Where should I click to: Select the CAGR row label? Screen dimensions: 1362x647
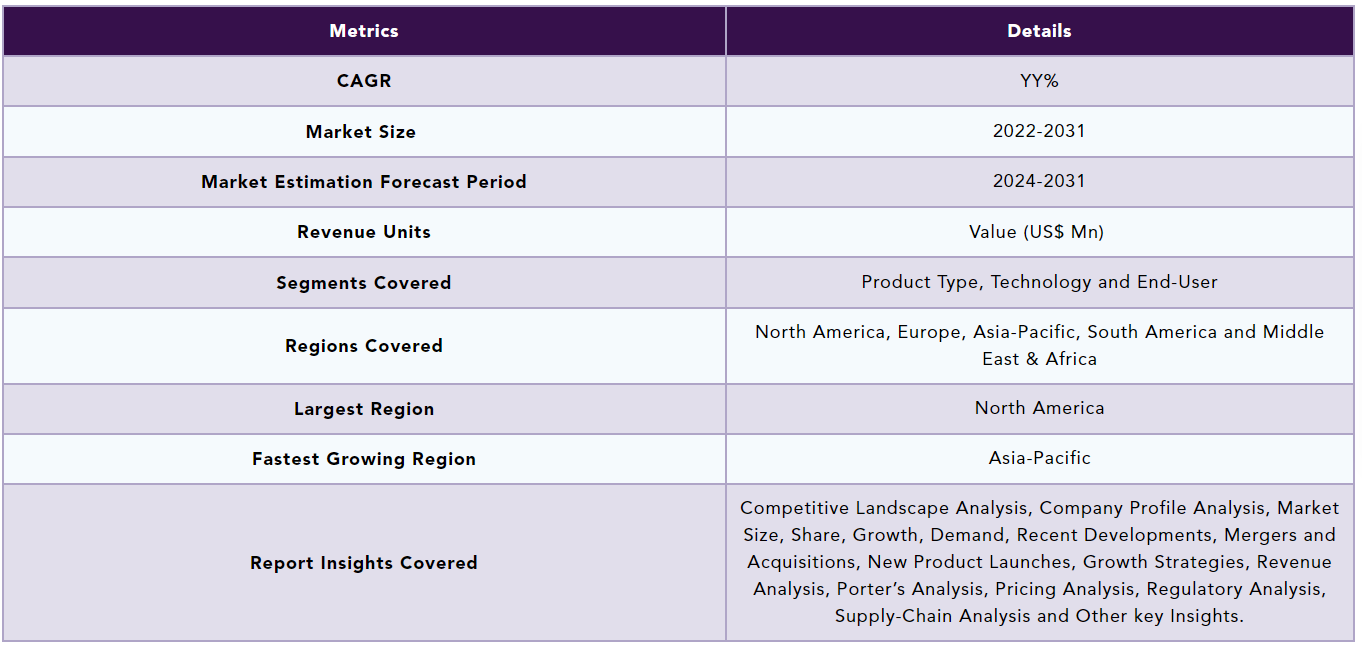pos(364,81)
